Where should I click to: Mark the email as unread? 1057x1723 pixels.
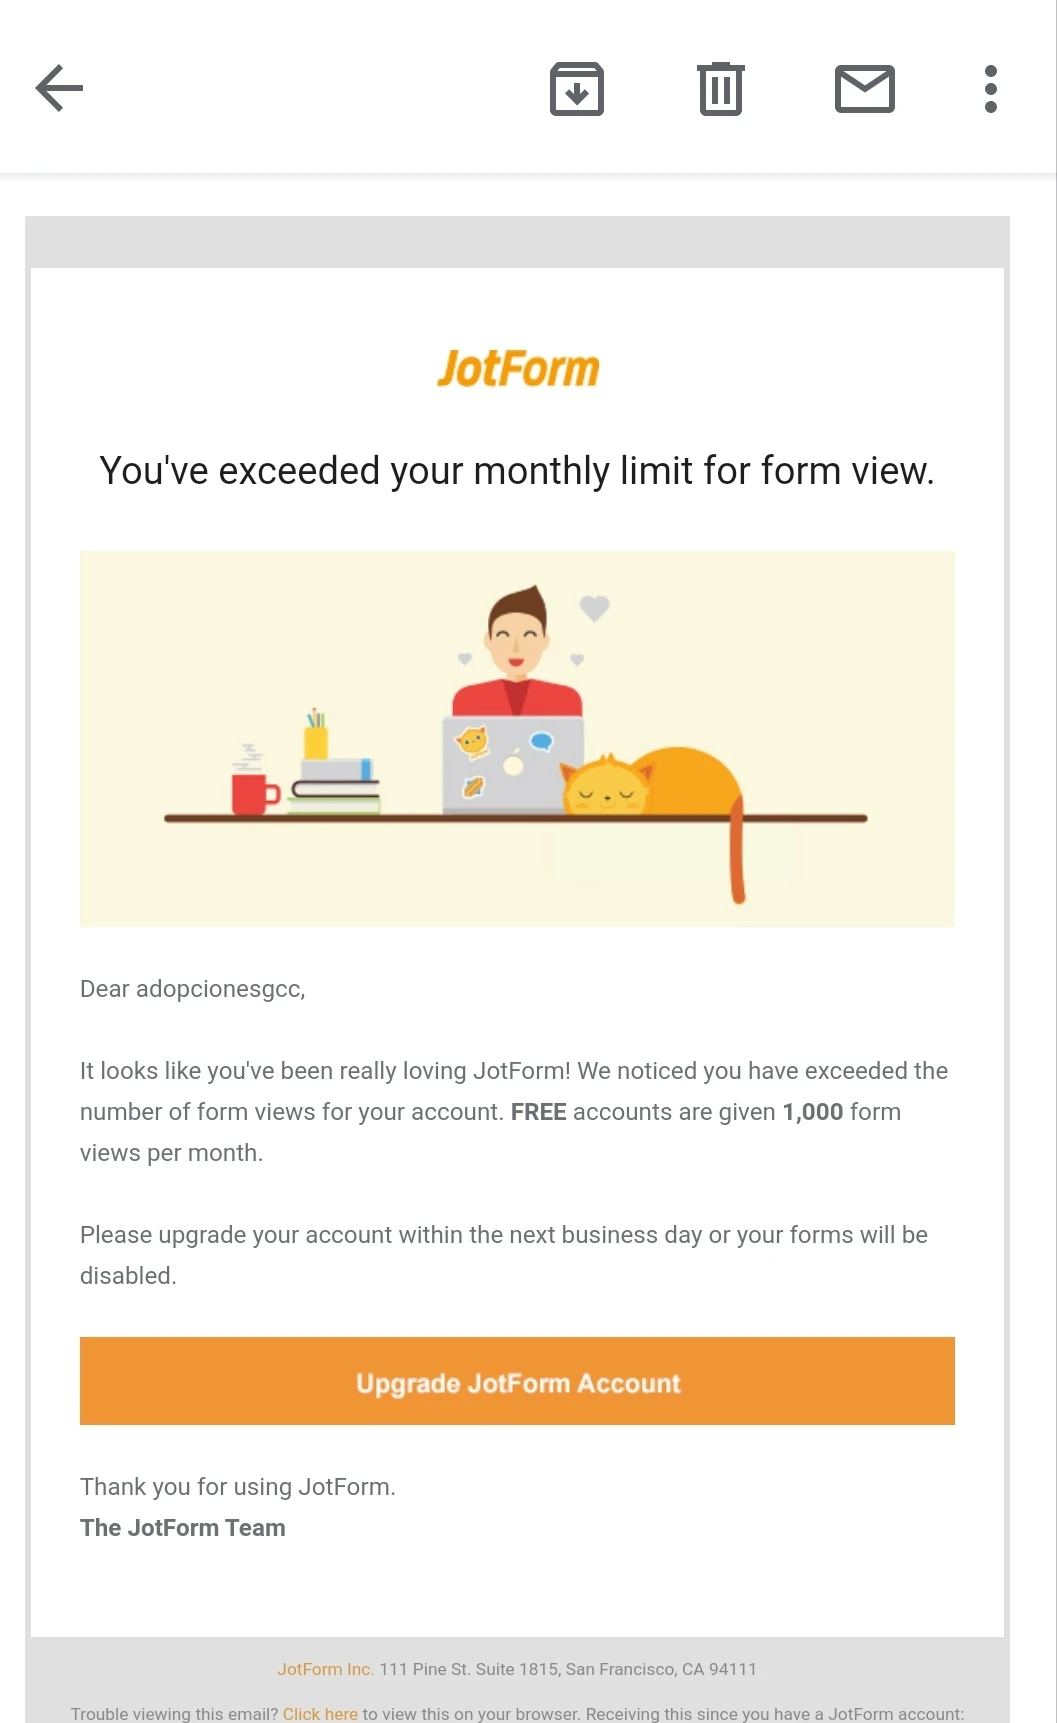point(864,88)
